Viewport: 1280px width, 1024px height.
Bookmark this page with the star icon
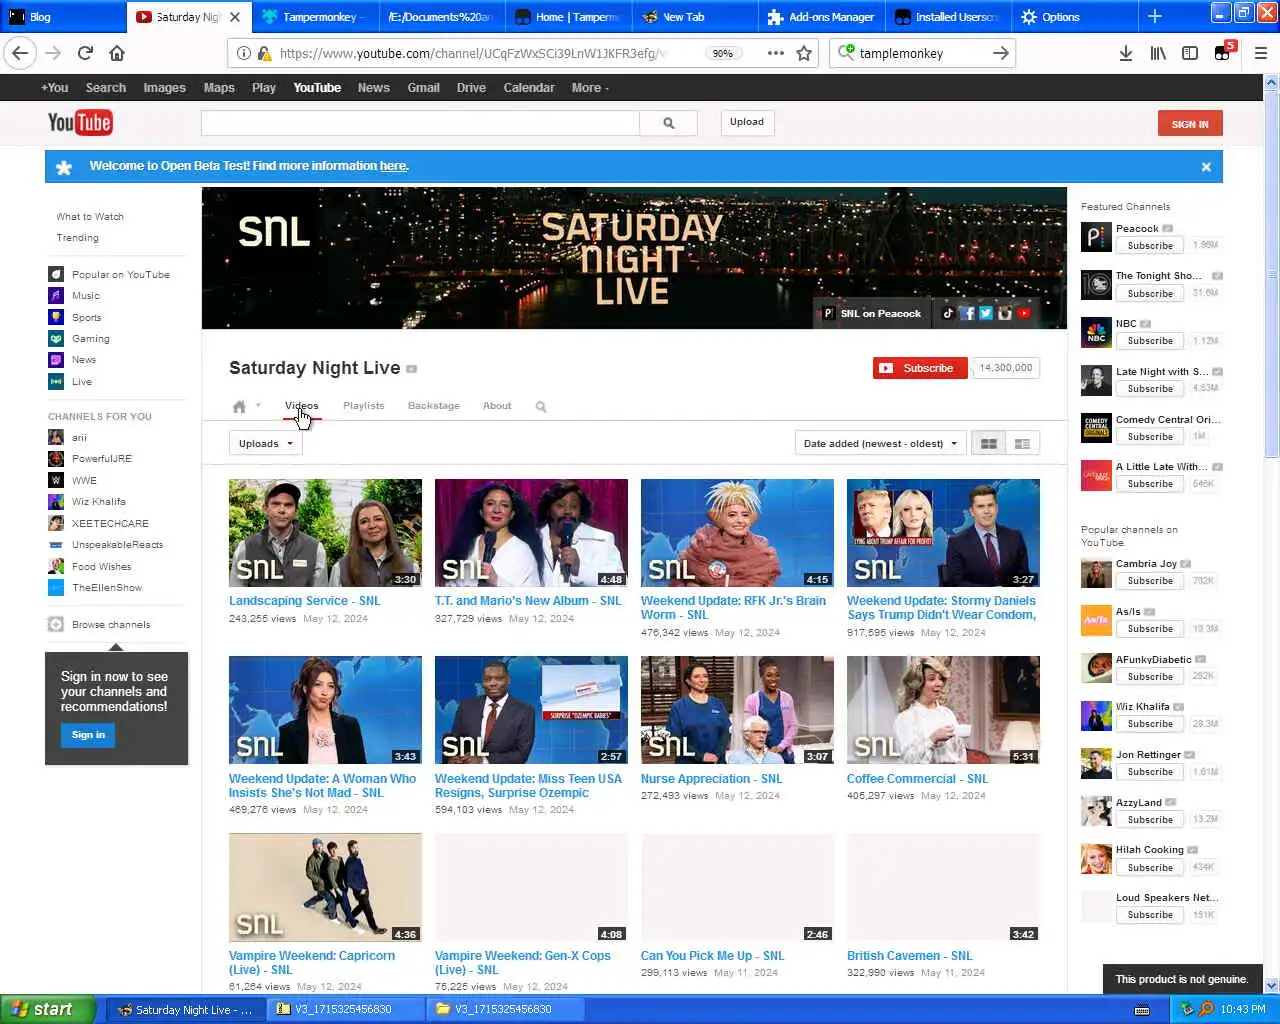(804, 53)
